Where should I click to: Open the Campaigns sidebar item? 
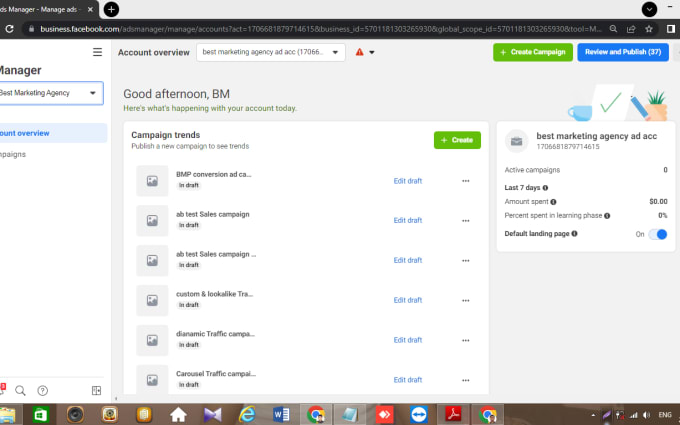13,154
